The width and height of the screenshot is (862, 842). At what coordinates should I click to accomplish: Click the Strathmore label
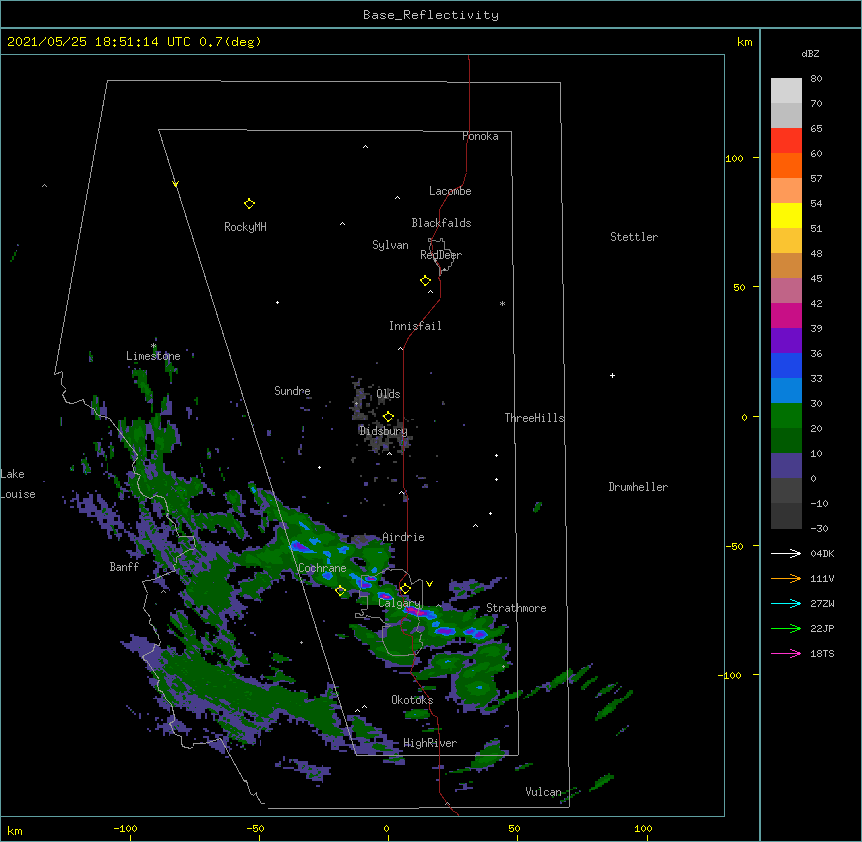pos(516,608)
